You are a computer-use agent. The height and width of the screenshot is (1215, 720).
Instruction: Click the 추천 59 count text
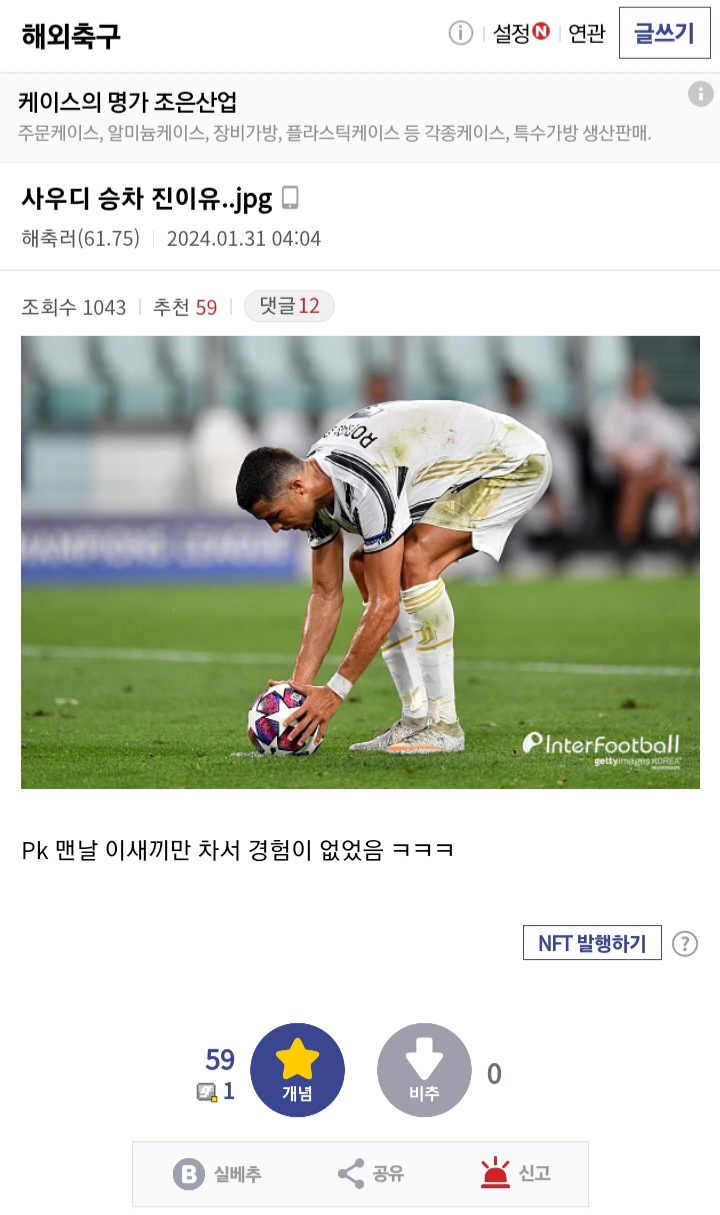coord(184,307)
